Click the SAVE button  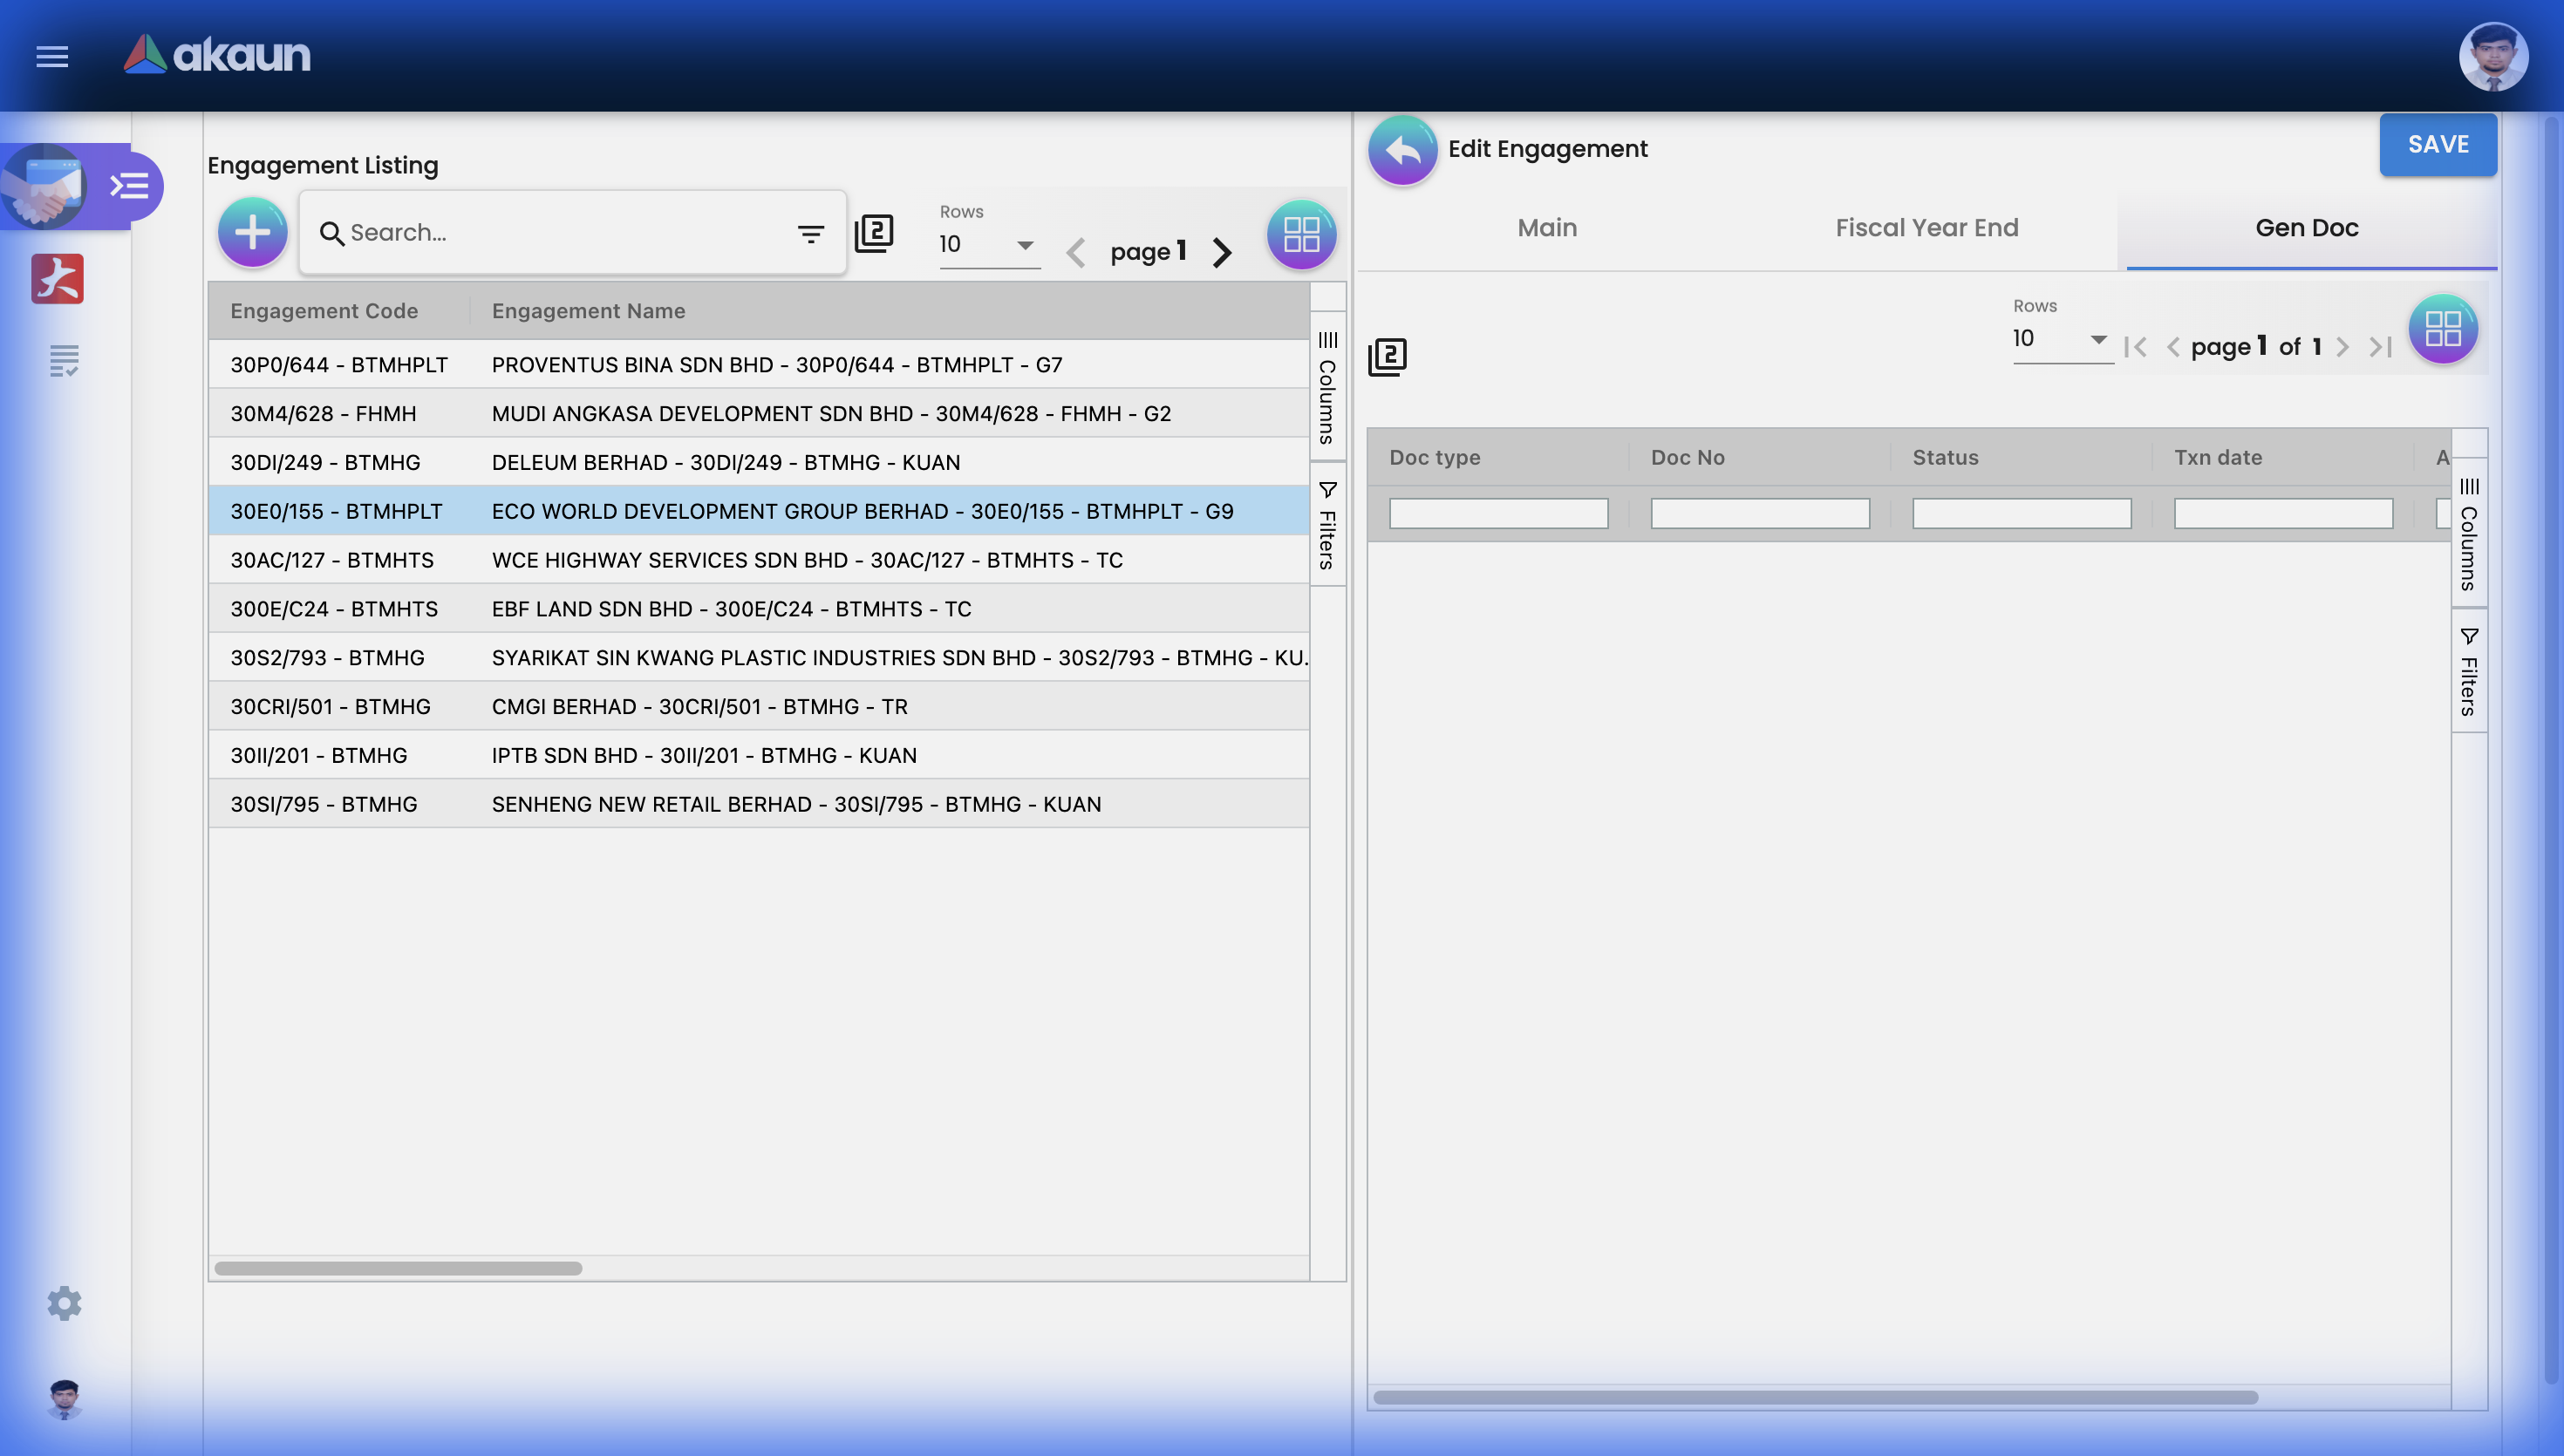click(2437, 145)
